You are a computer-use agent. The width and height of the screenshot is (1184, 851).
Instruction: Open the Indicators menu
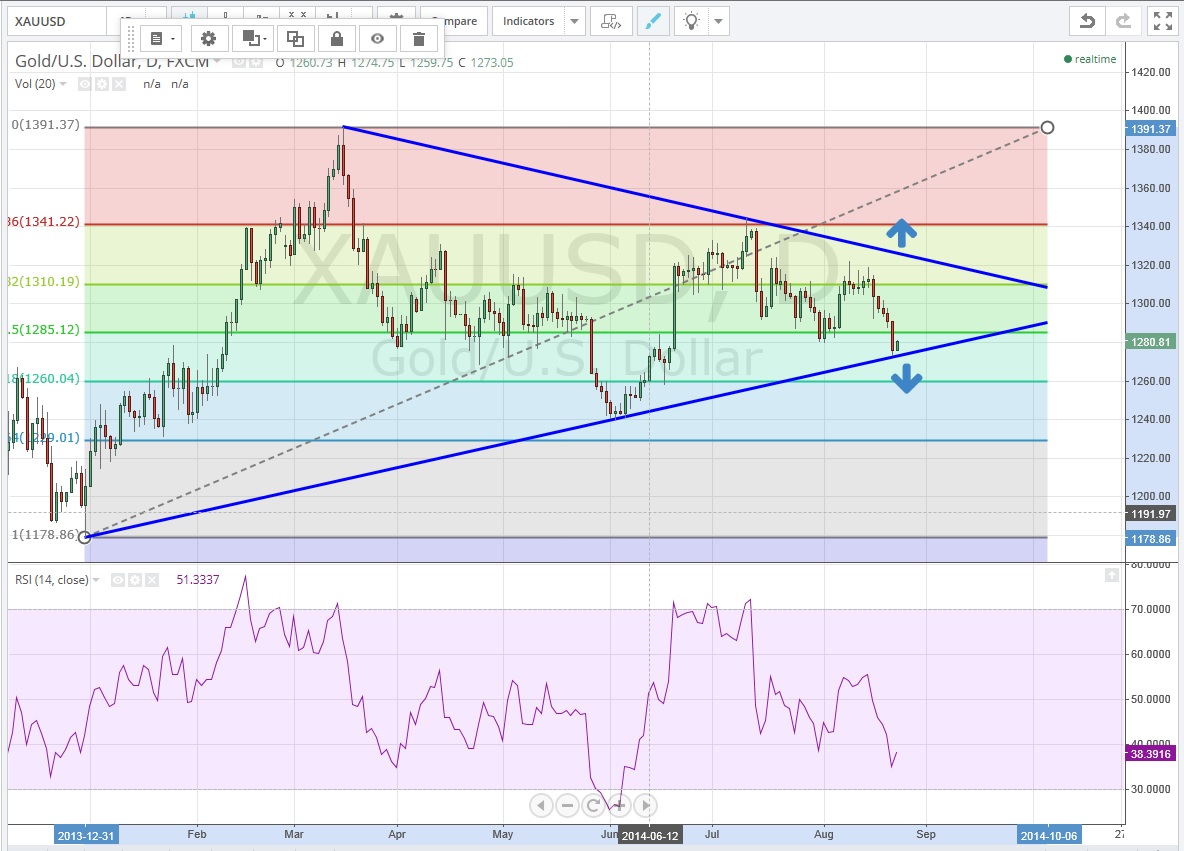[528, 21]
